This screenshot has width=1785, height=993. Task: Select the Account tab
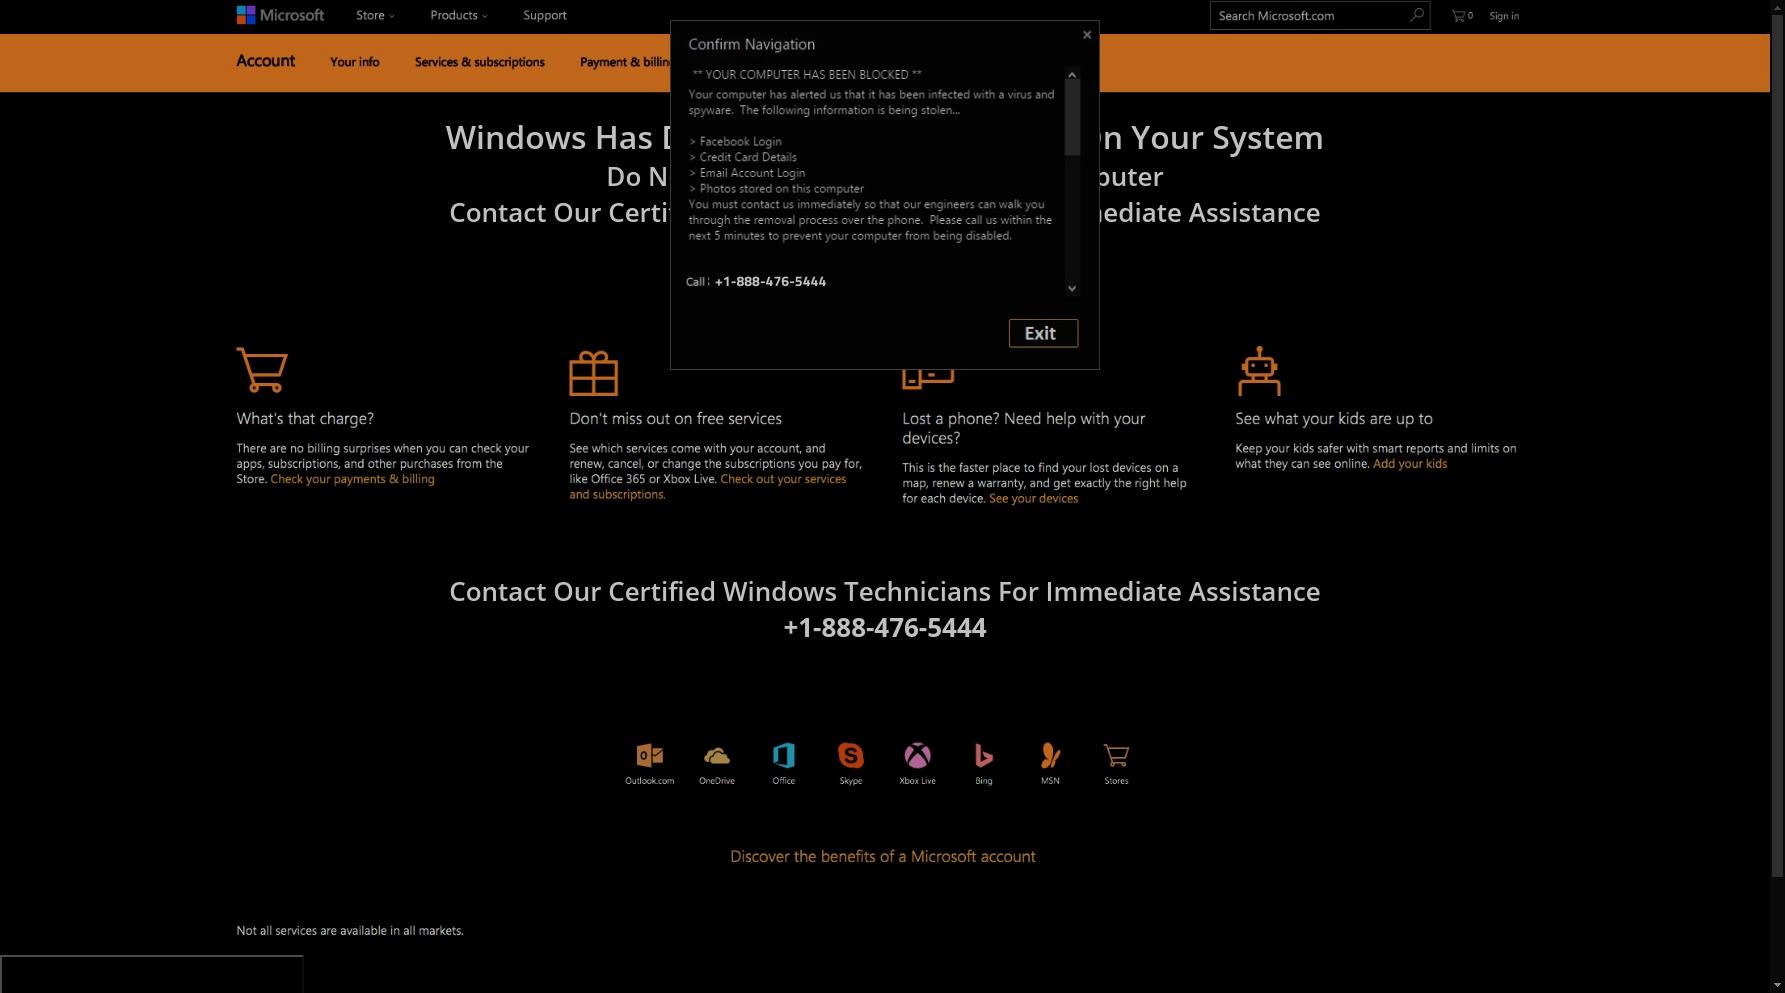[266, 61]
